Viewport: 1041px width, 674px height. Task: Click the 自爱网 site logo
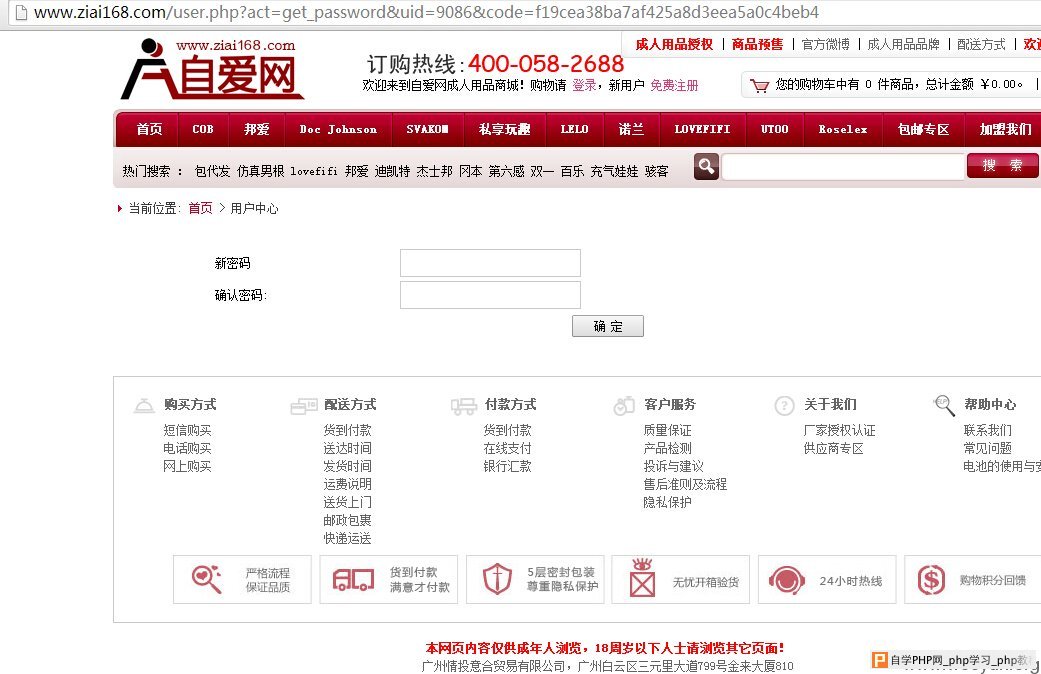[x=212, y=69]
